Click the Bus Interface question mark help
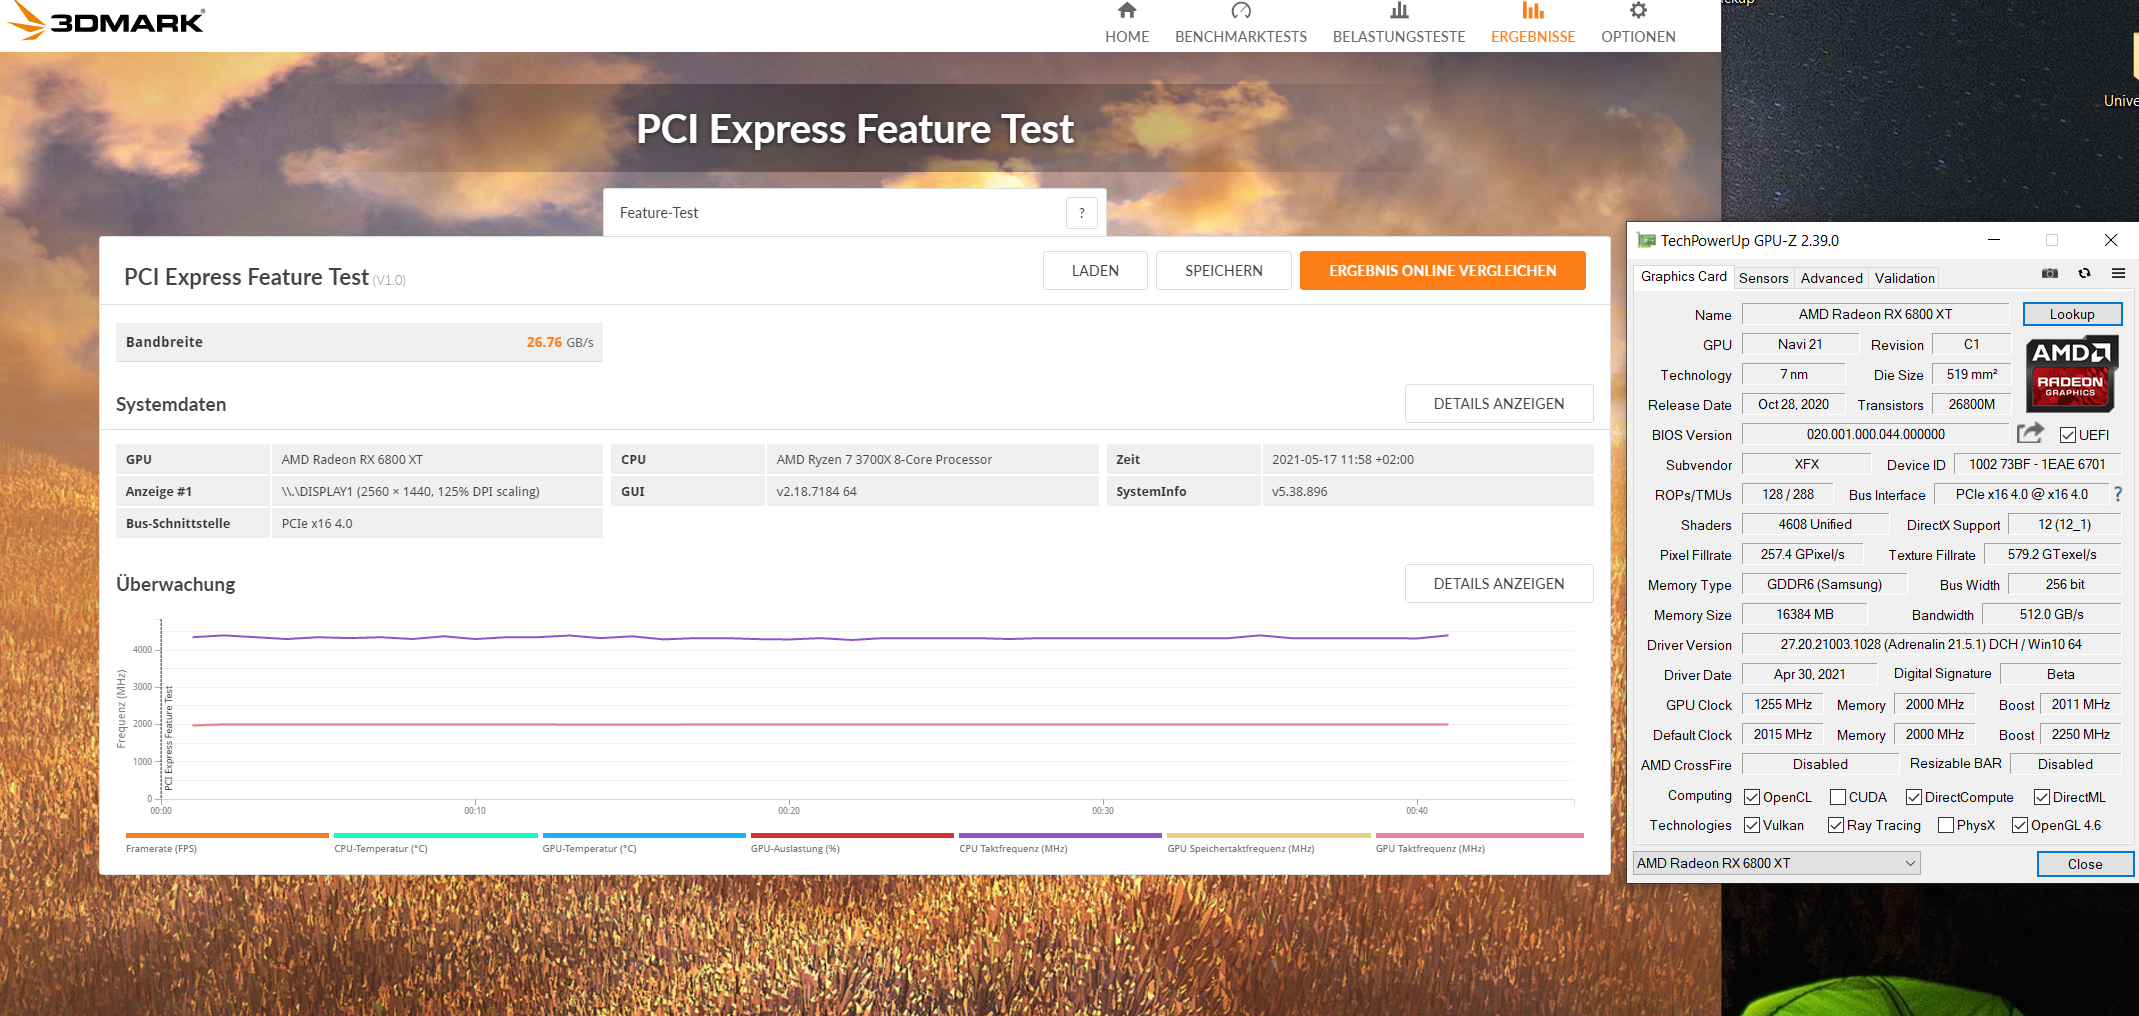 [2118, 493]
